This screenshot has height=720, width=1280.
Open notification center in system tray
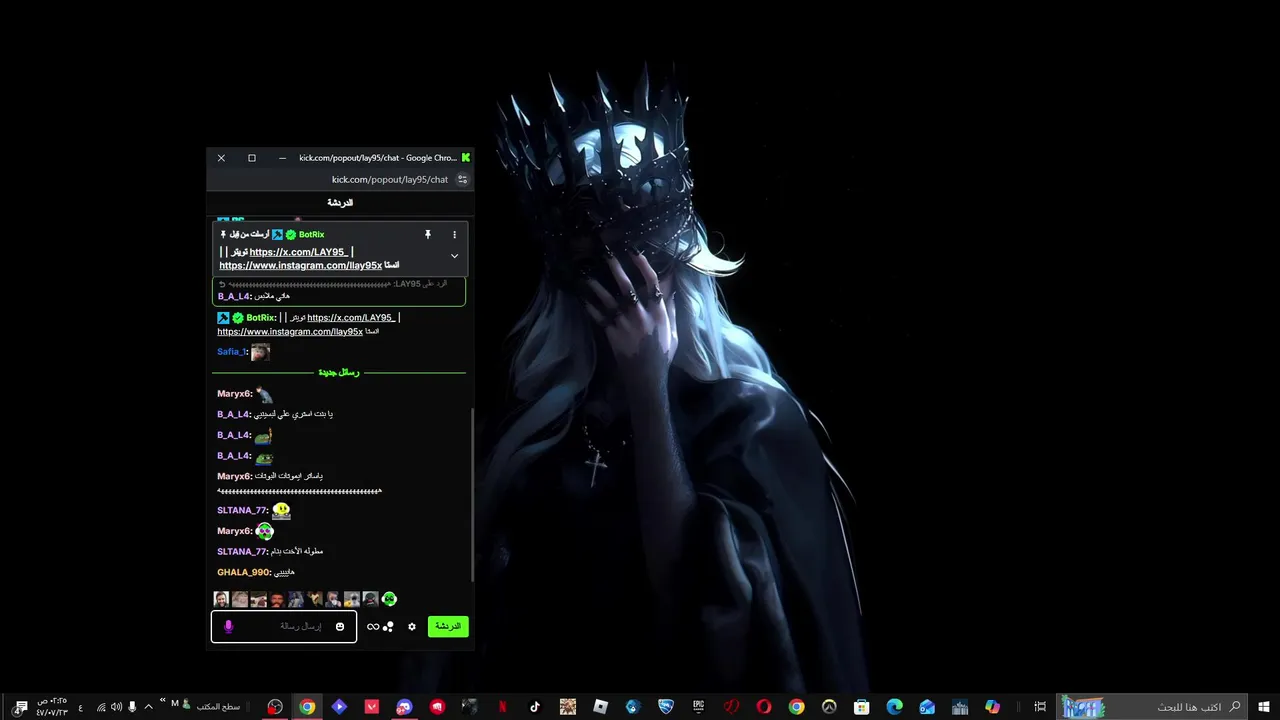click(x=20, y=707)
